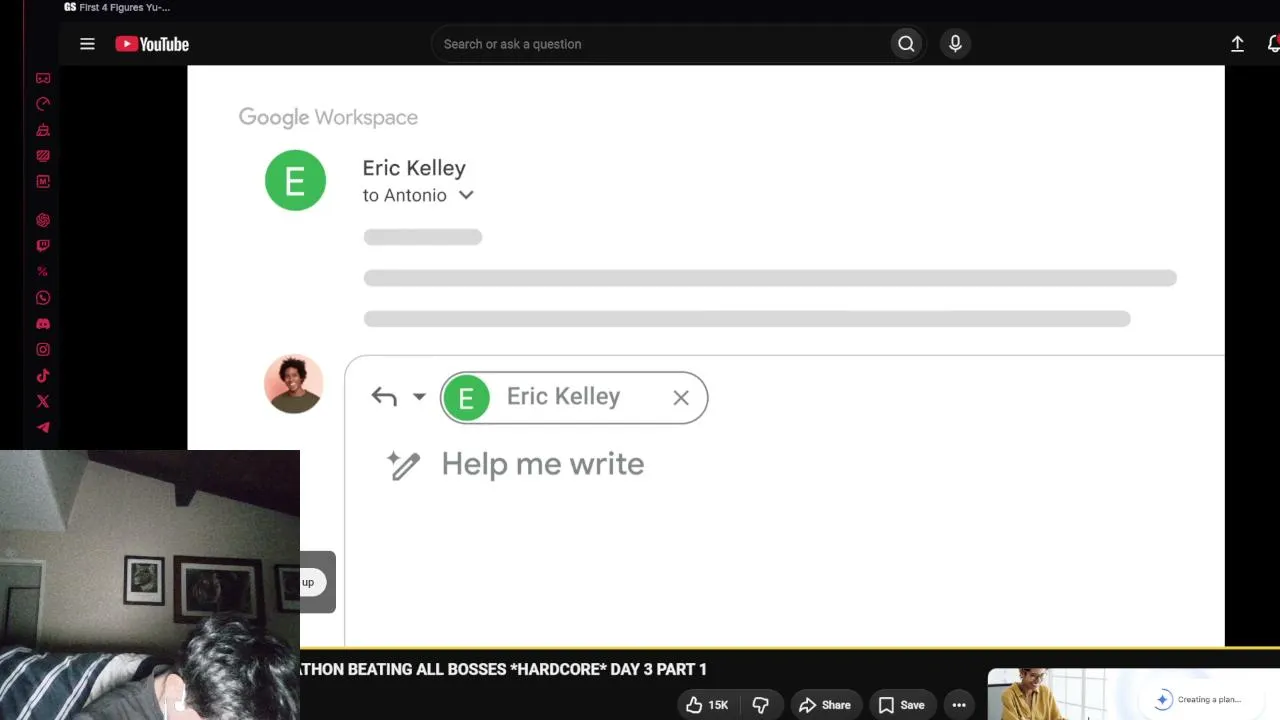Click the green E sender avatar

295,180
